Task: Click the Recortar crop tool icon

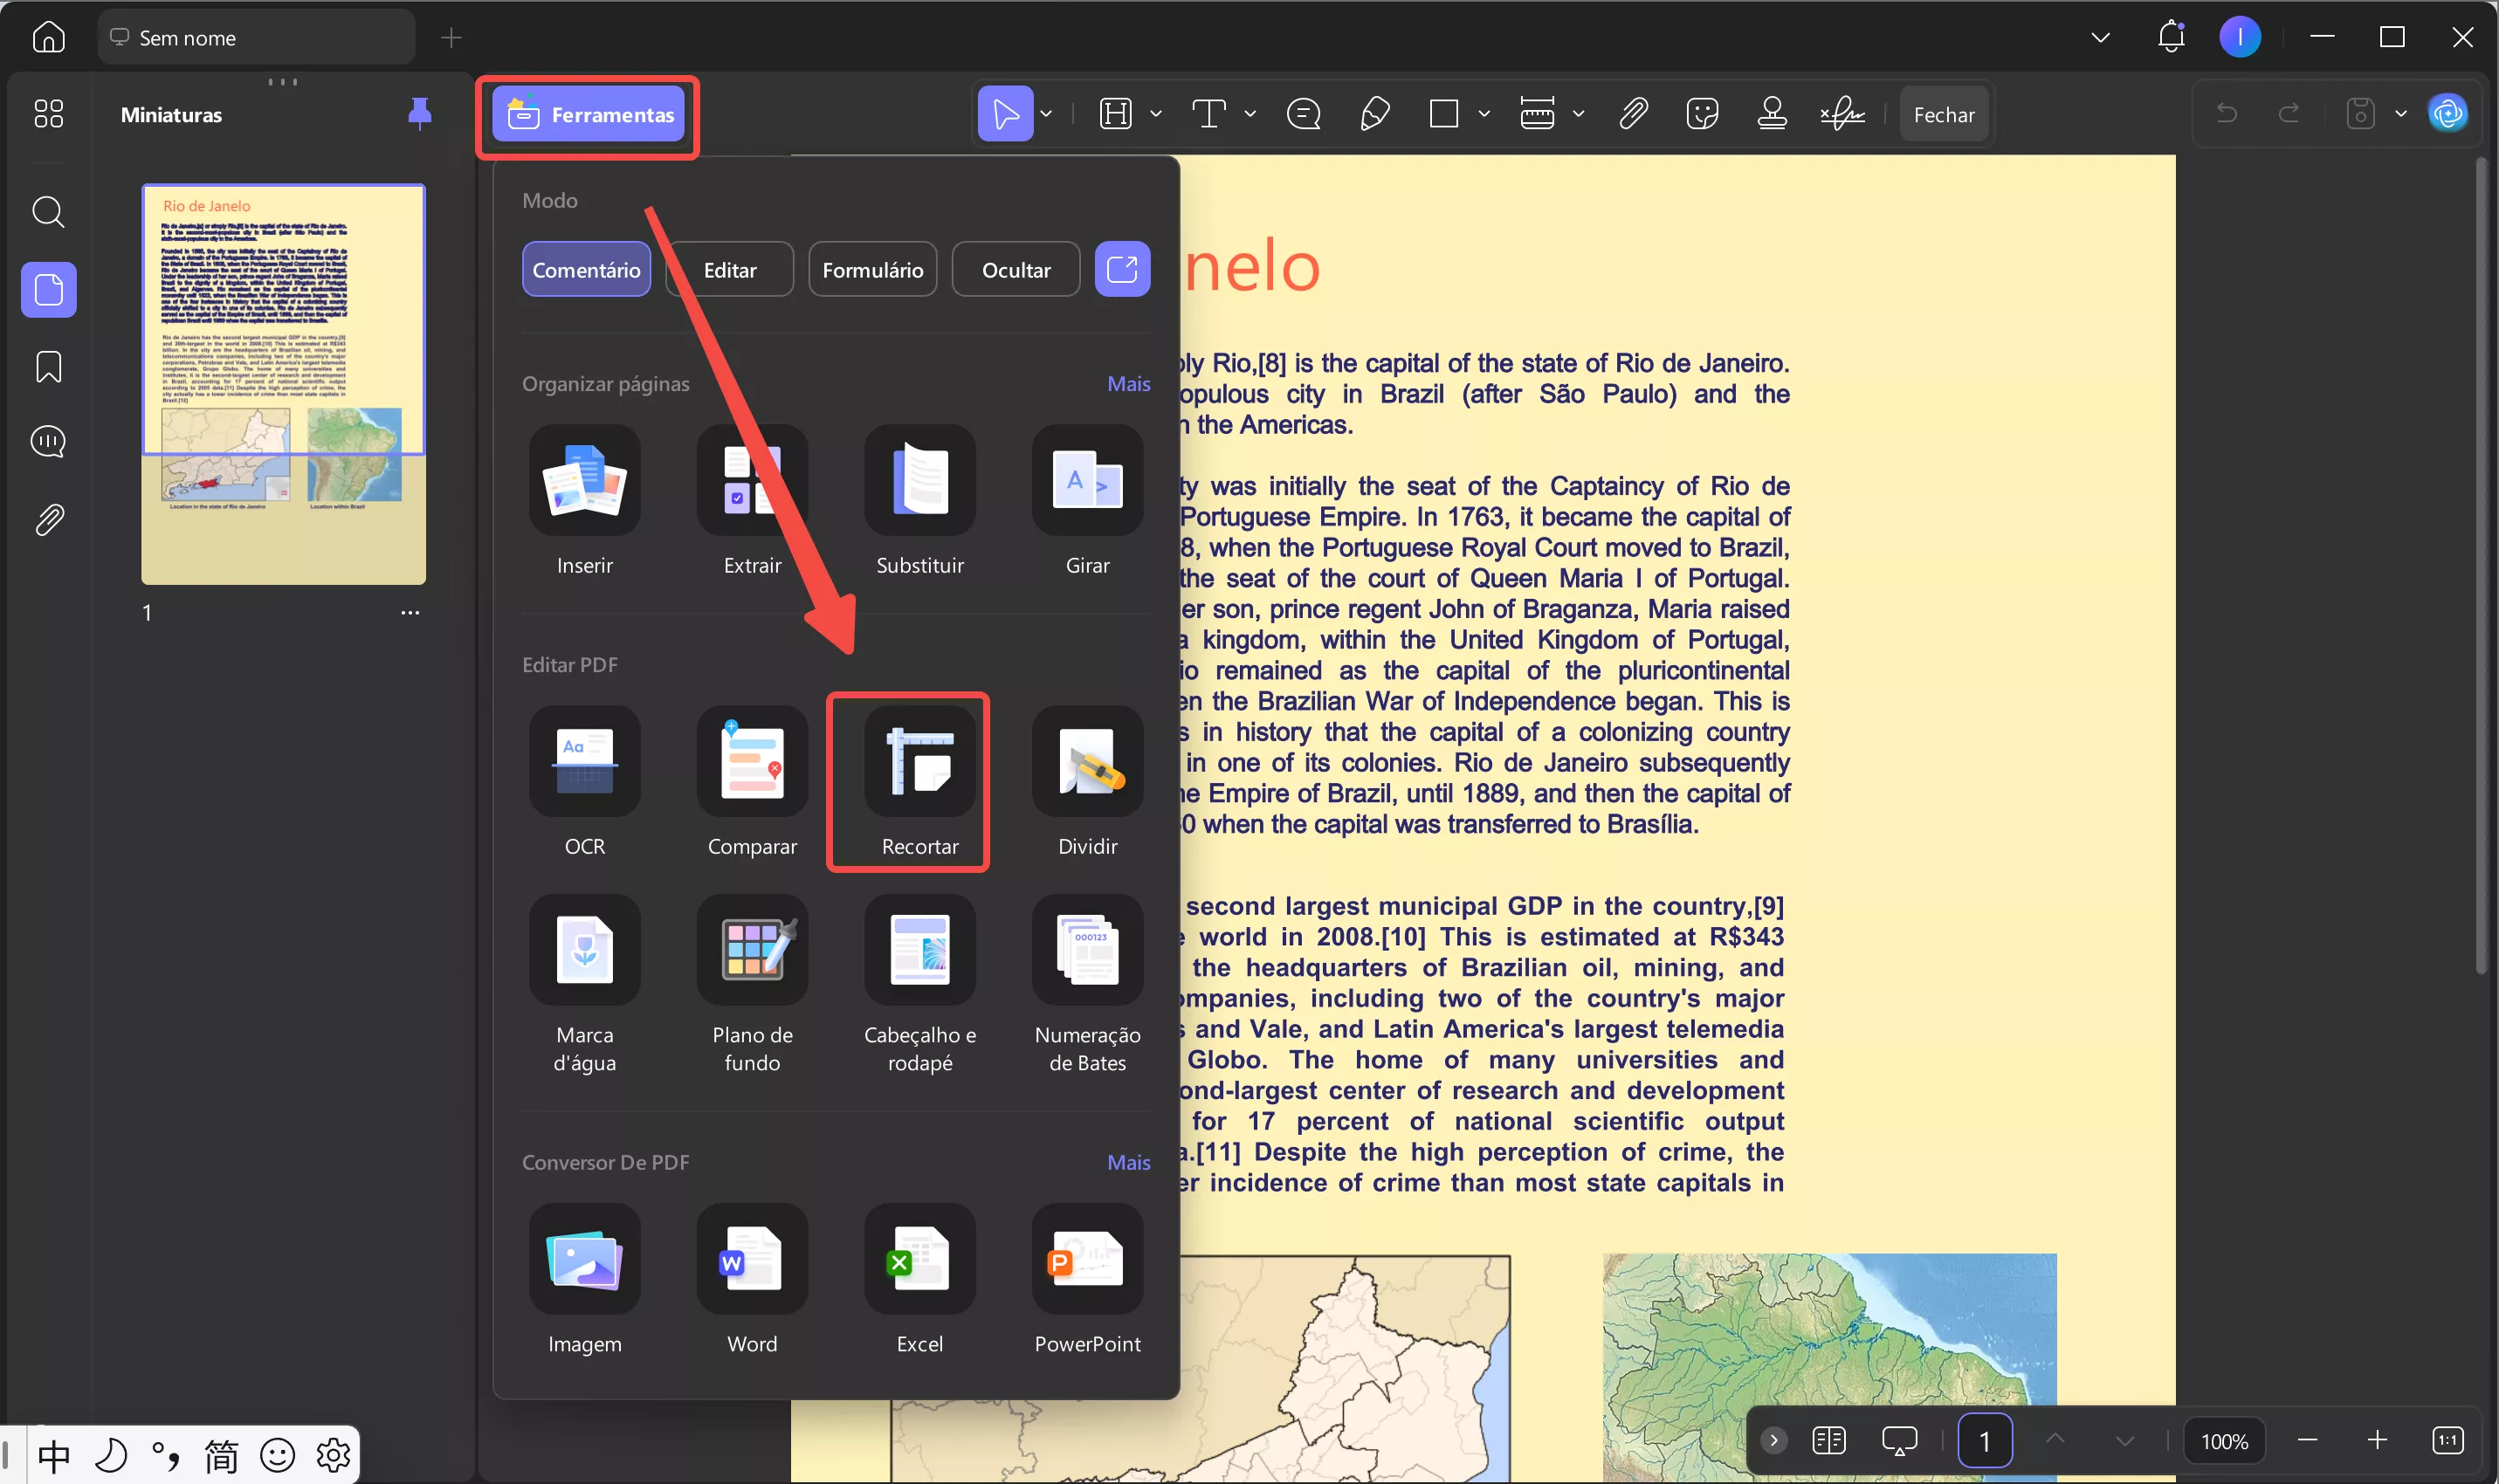Action: (919, 762)
